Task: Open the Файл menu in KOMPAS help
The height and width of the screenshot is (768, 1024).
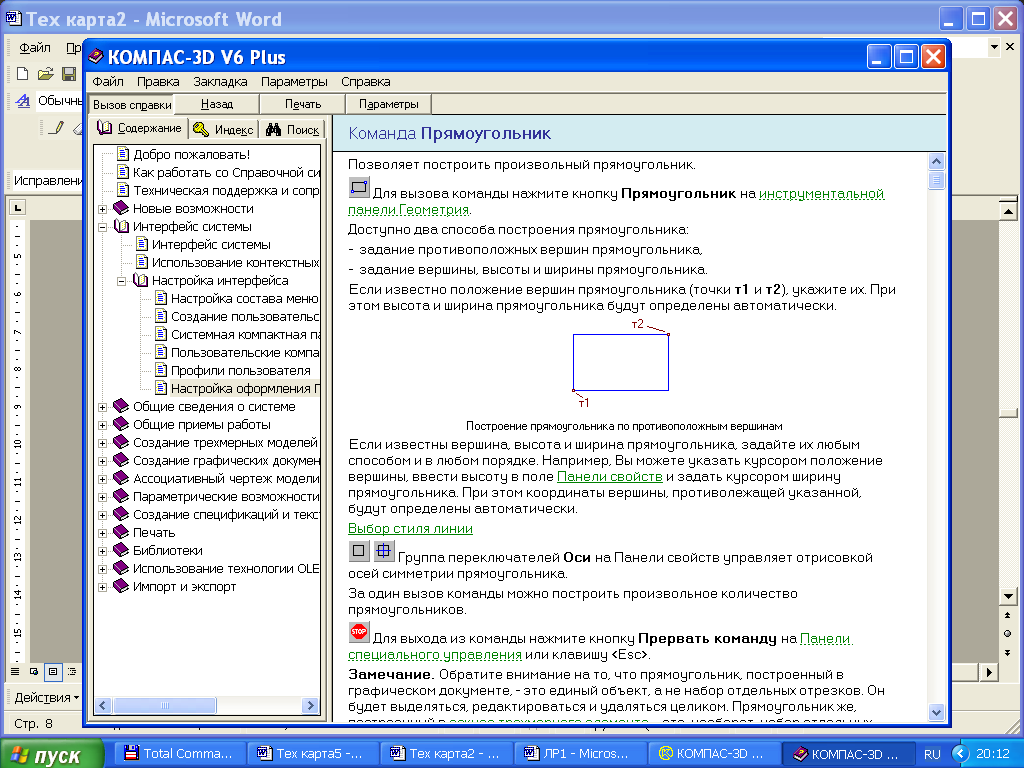Action: (x=108, y=82)
